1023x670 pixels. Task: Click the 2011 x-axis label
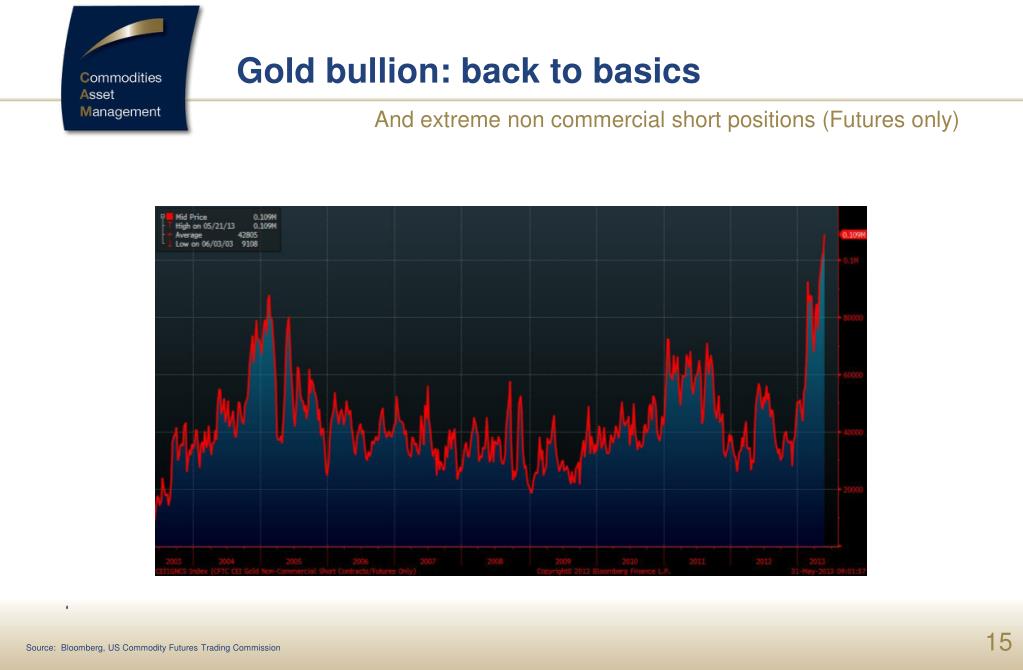pyautogui.click(x=697, y=561)
